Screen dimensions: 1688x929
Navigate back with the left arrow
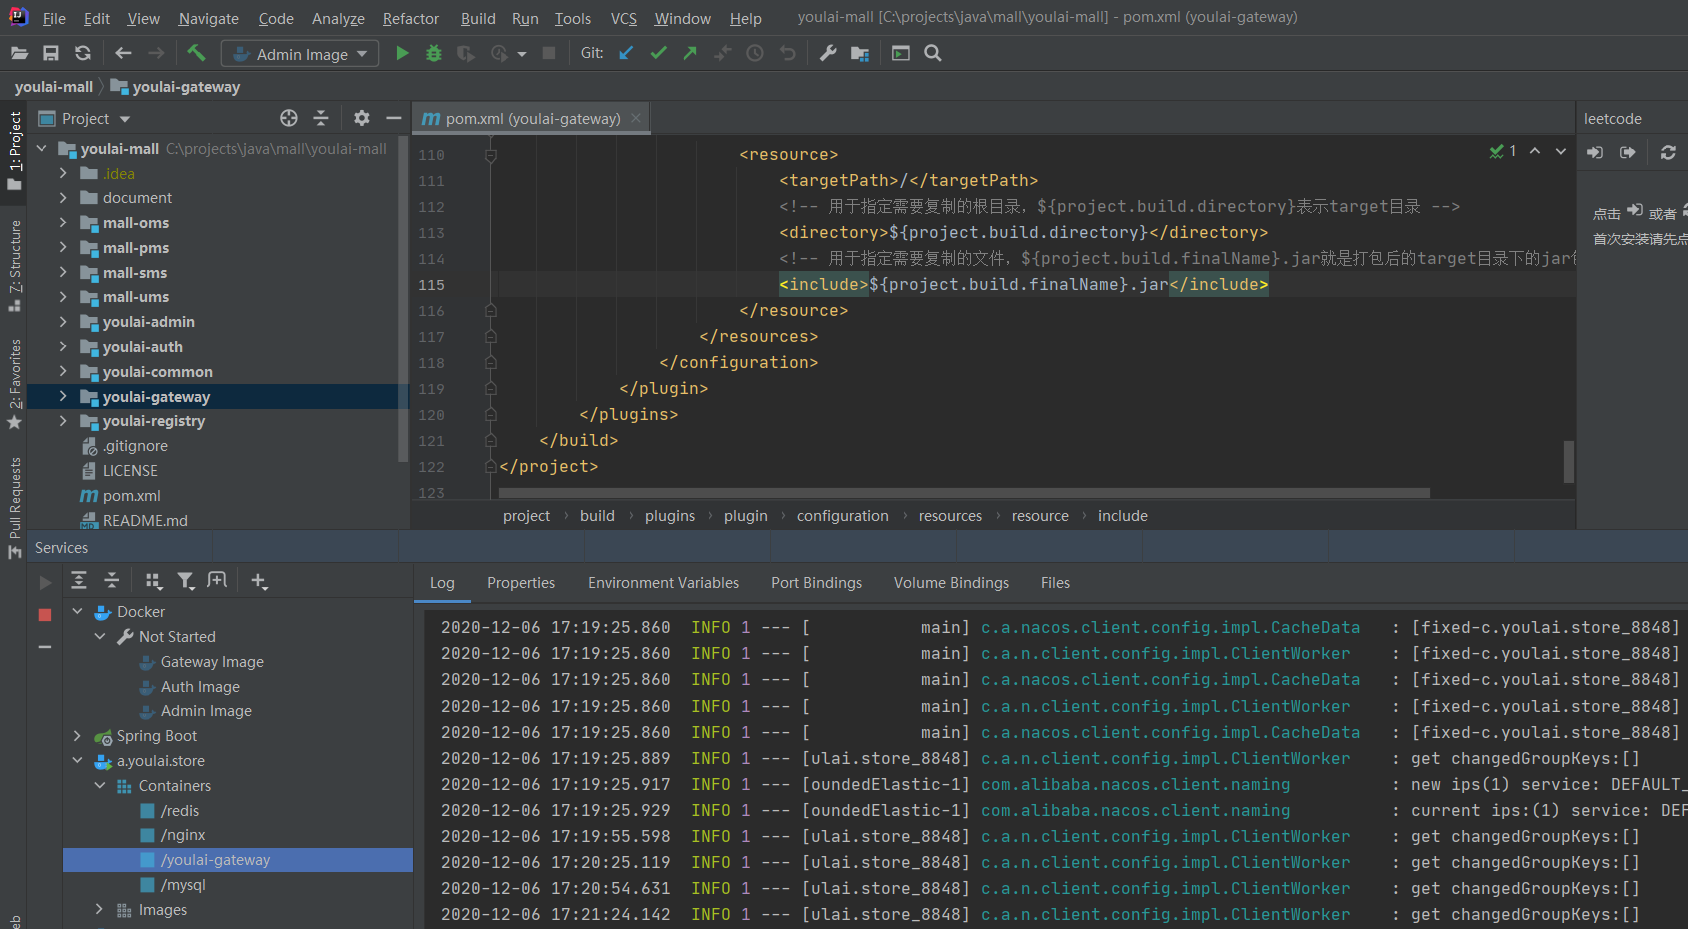[123, 53]
